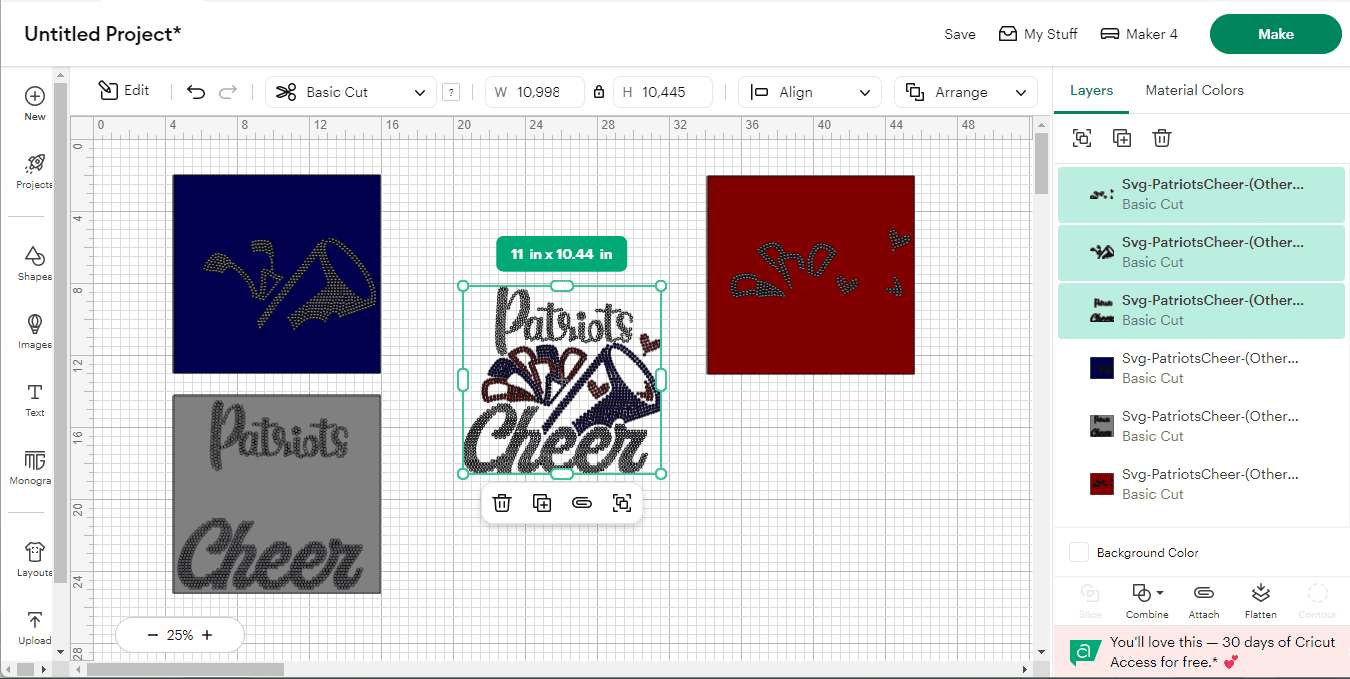Expand the Combine menu
Viewport: 1350px width, 679px height.
tap(1147, 601)
